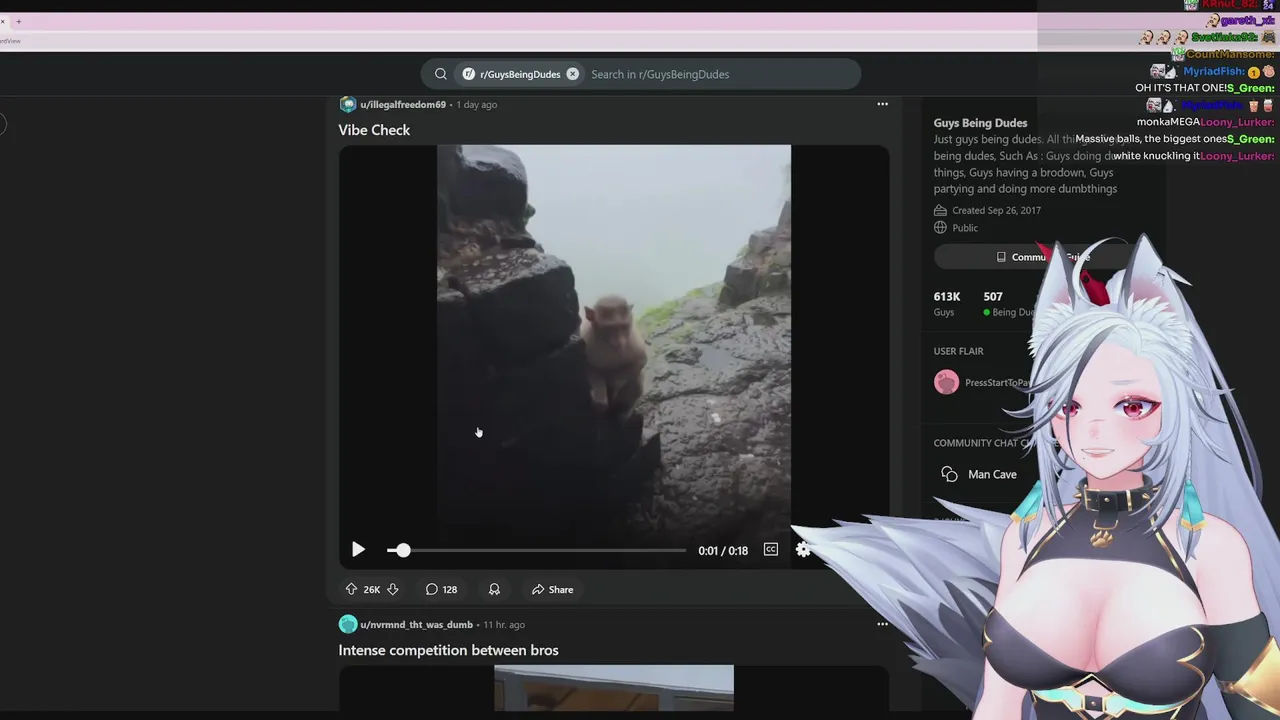Open the Community Guide button
1280x720 pixels.
click(x=1042, y=257)
